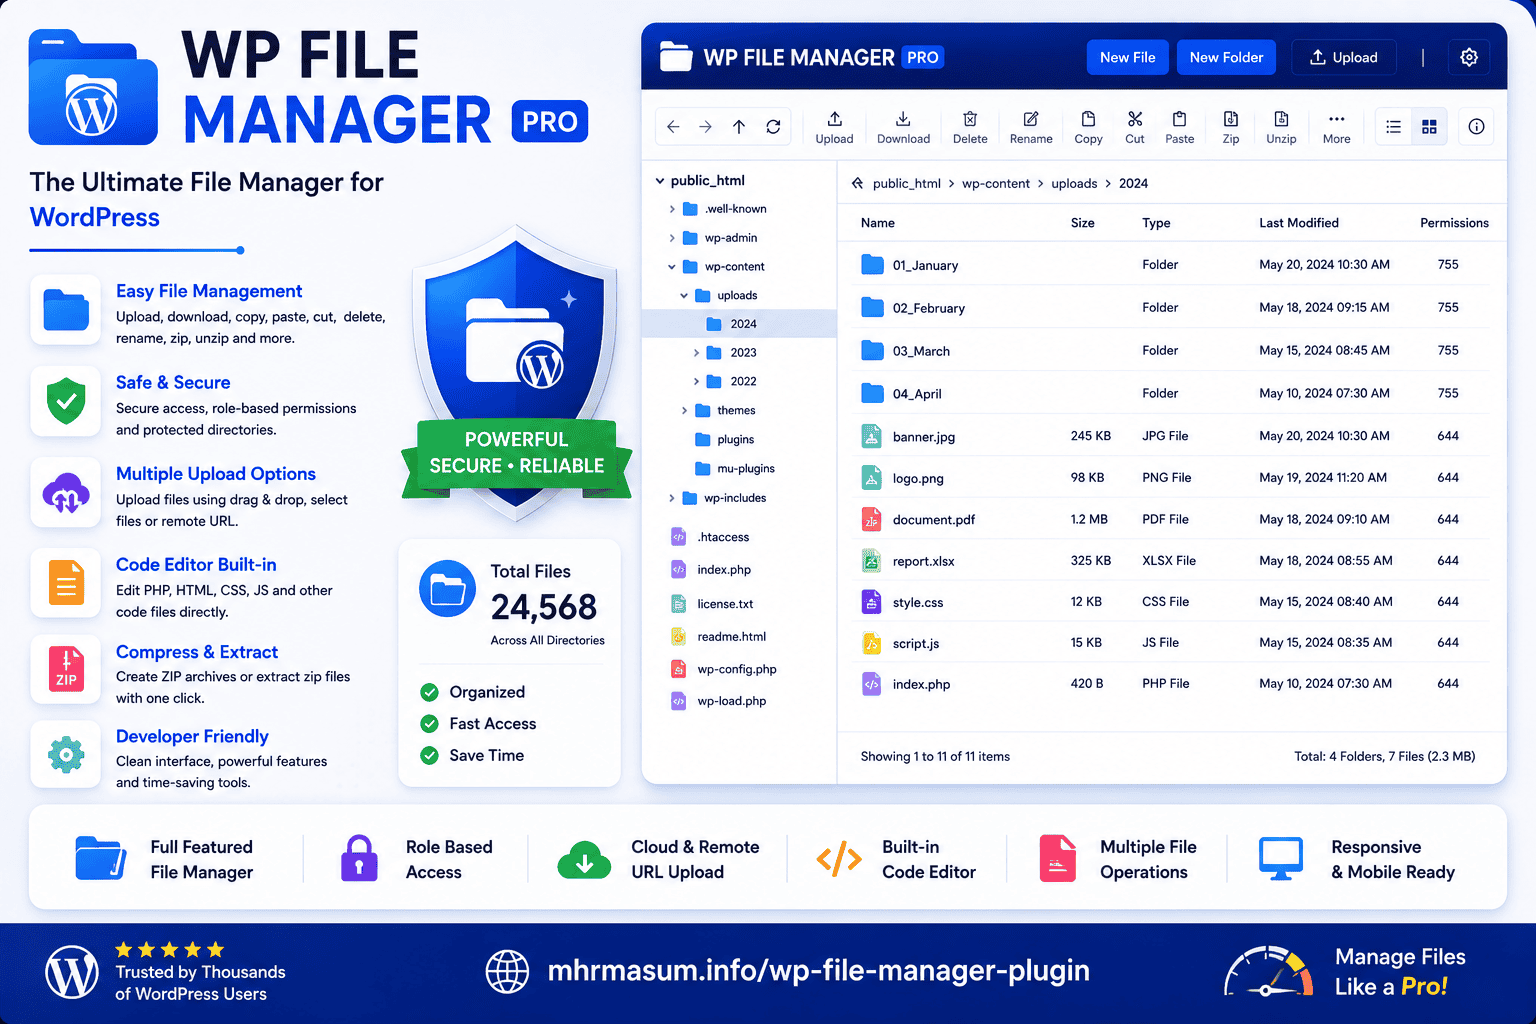Click the Easy File Management heading

[209, 291]
